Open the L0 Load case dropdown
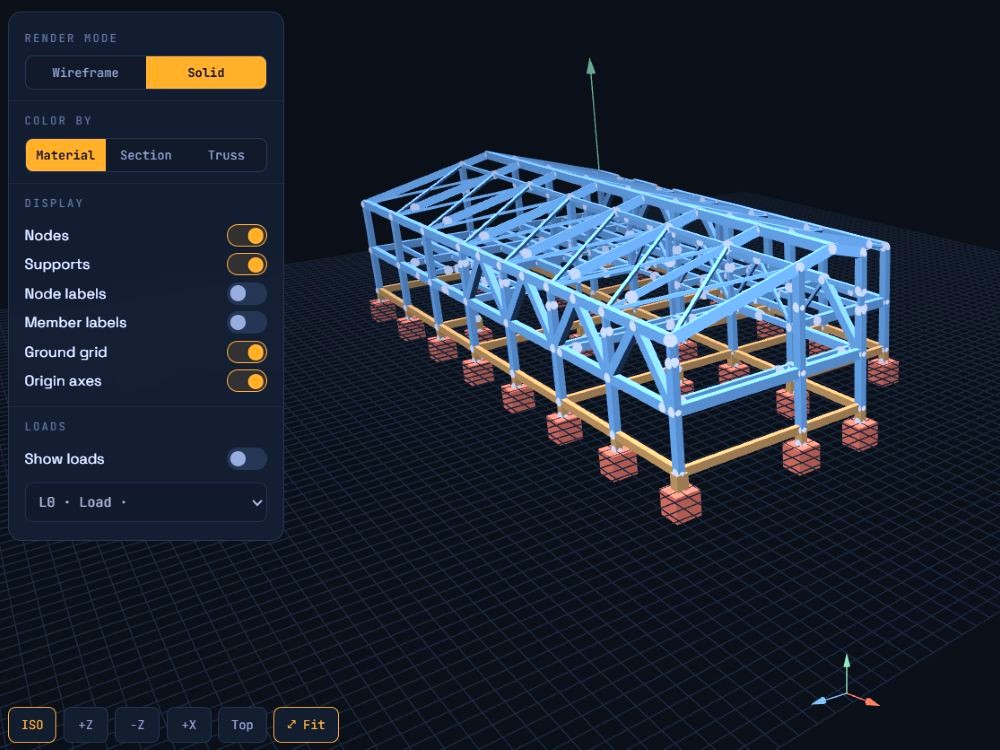This screenshot has width=1000, height=750. click(146, 503)
